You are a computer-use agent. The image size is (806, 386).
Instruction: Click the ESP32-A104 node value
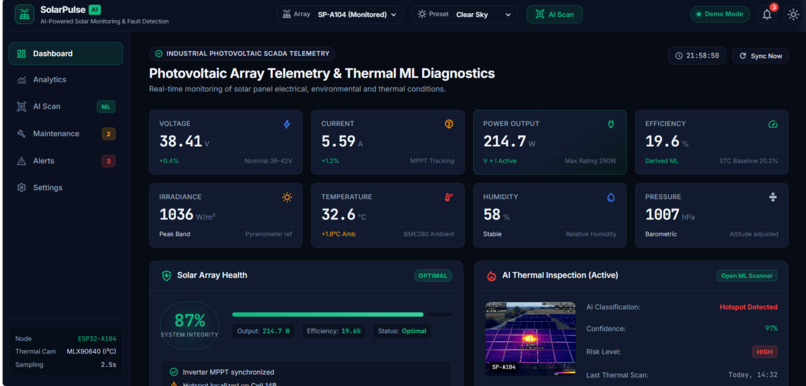[x=97, y=339]
